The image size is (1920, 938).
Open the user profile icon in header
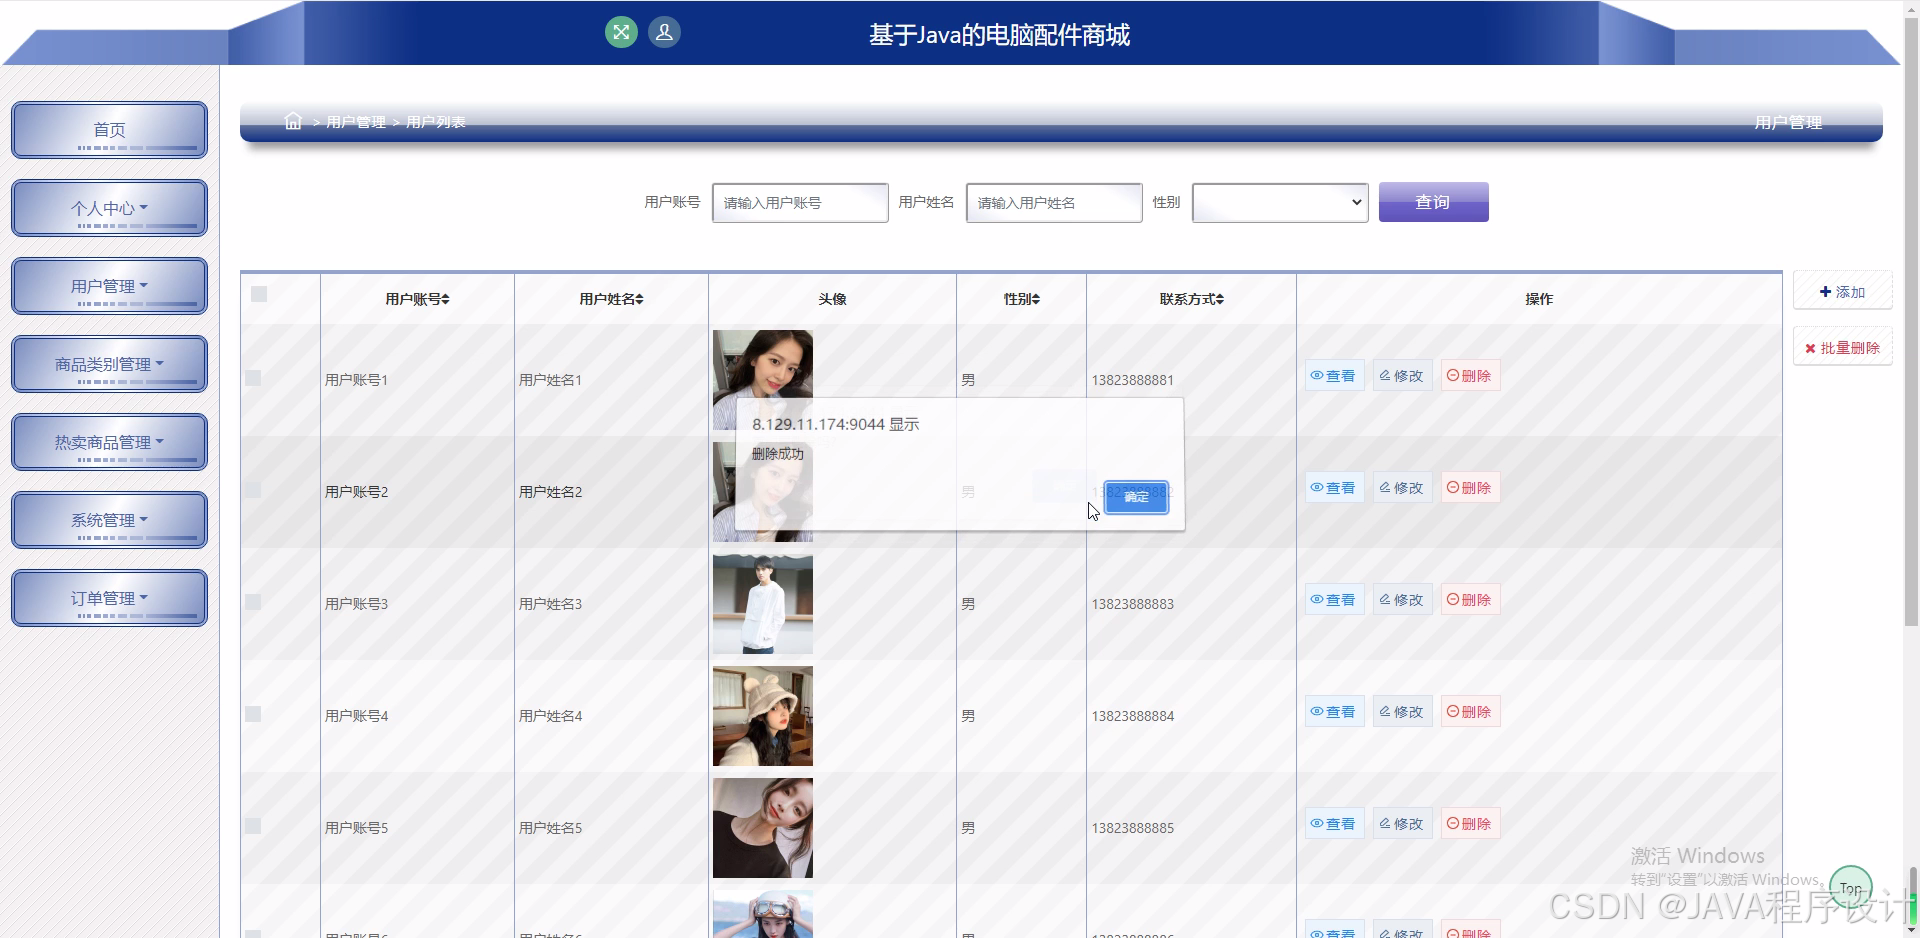click(x=664, y=32)
